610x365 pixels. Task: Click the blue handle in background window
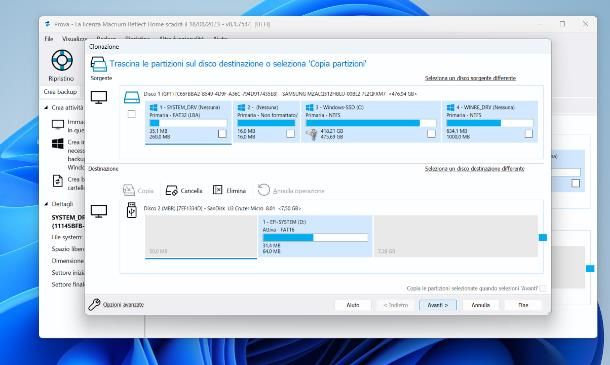(590, 268)
